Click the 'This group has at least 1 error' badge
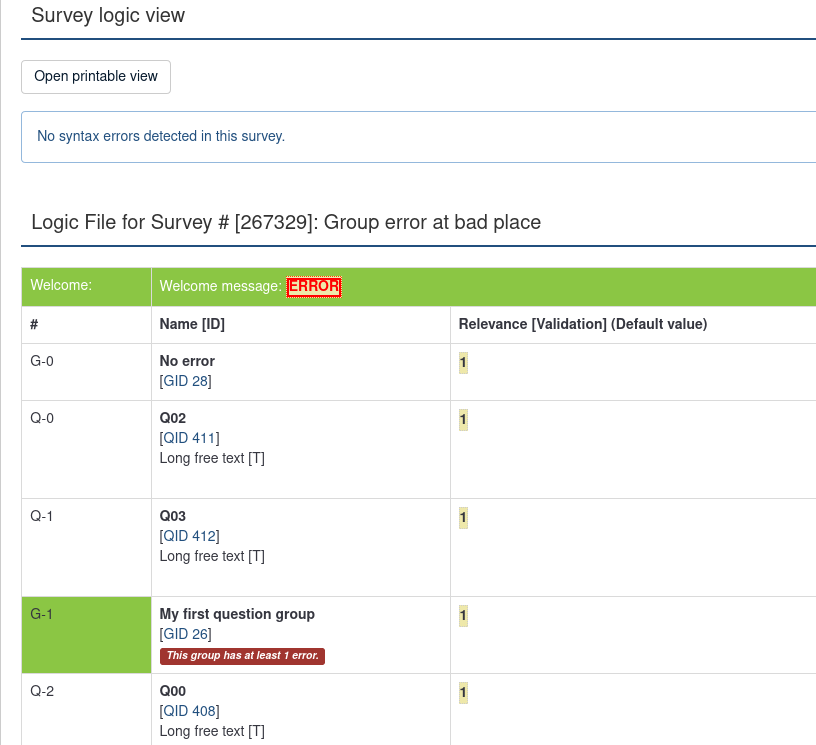 [x=243, y=656]
